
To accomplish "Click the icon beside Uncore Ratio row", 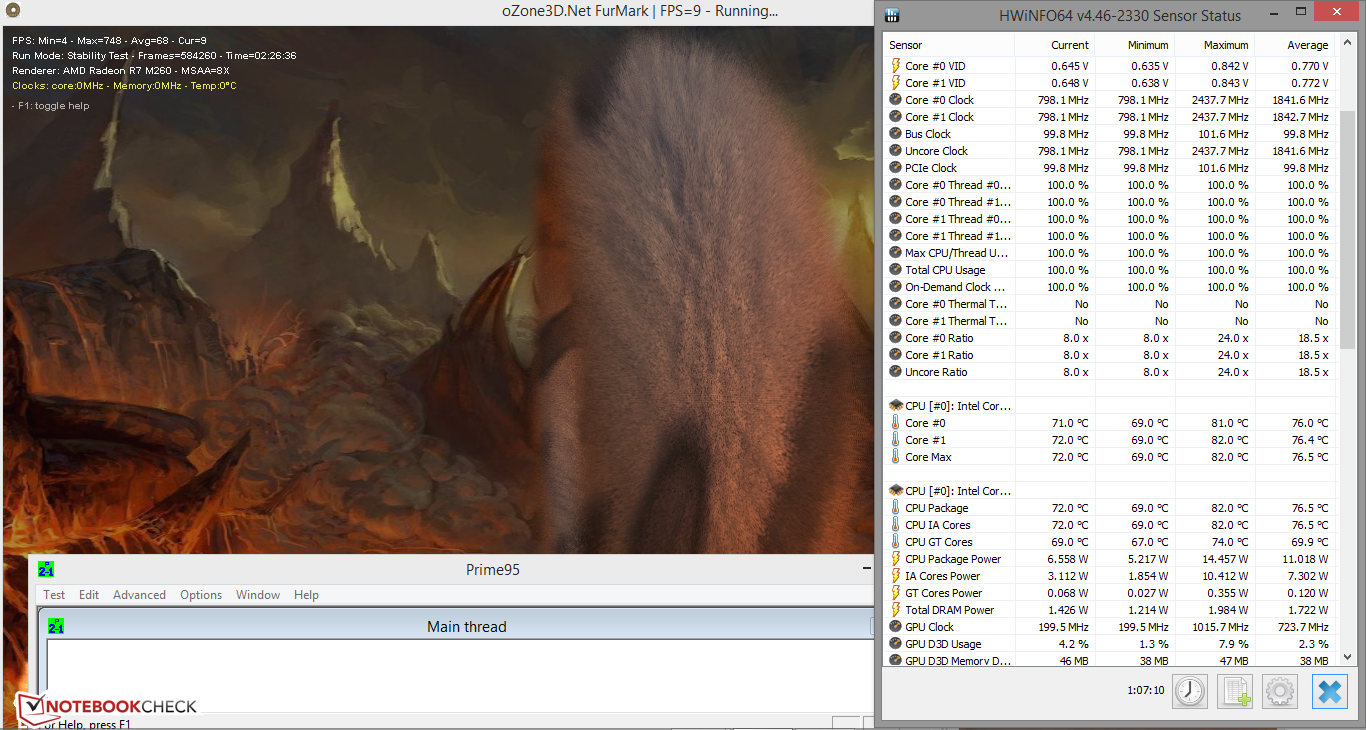I will (x=896, y=372).
